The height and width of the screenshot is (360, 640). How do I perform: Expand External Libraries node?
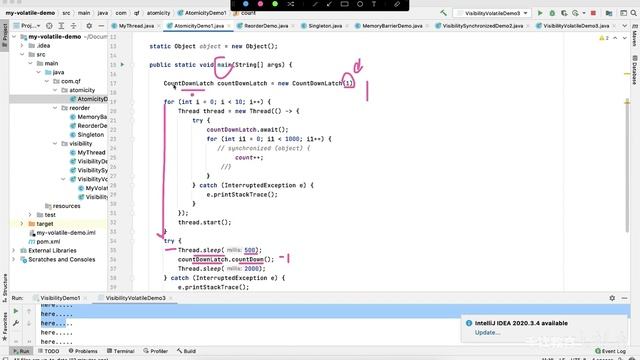(14, 251)
